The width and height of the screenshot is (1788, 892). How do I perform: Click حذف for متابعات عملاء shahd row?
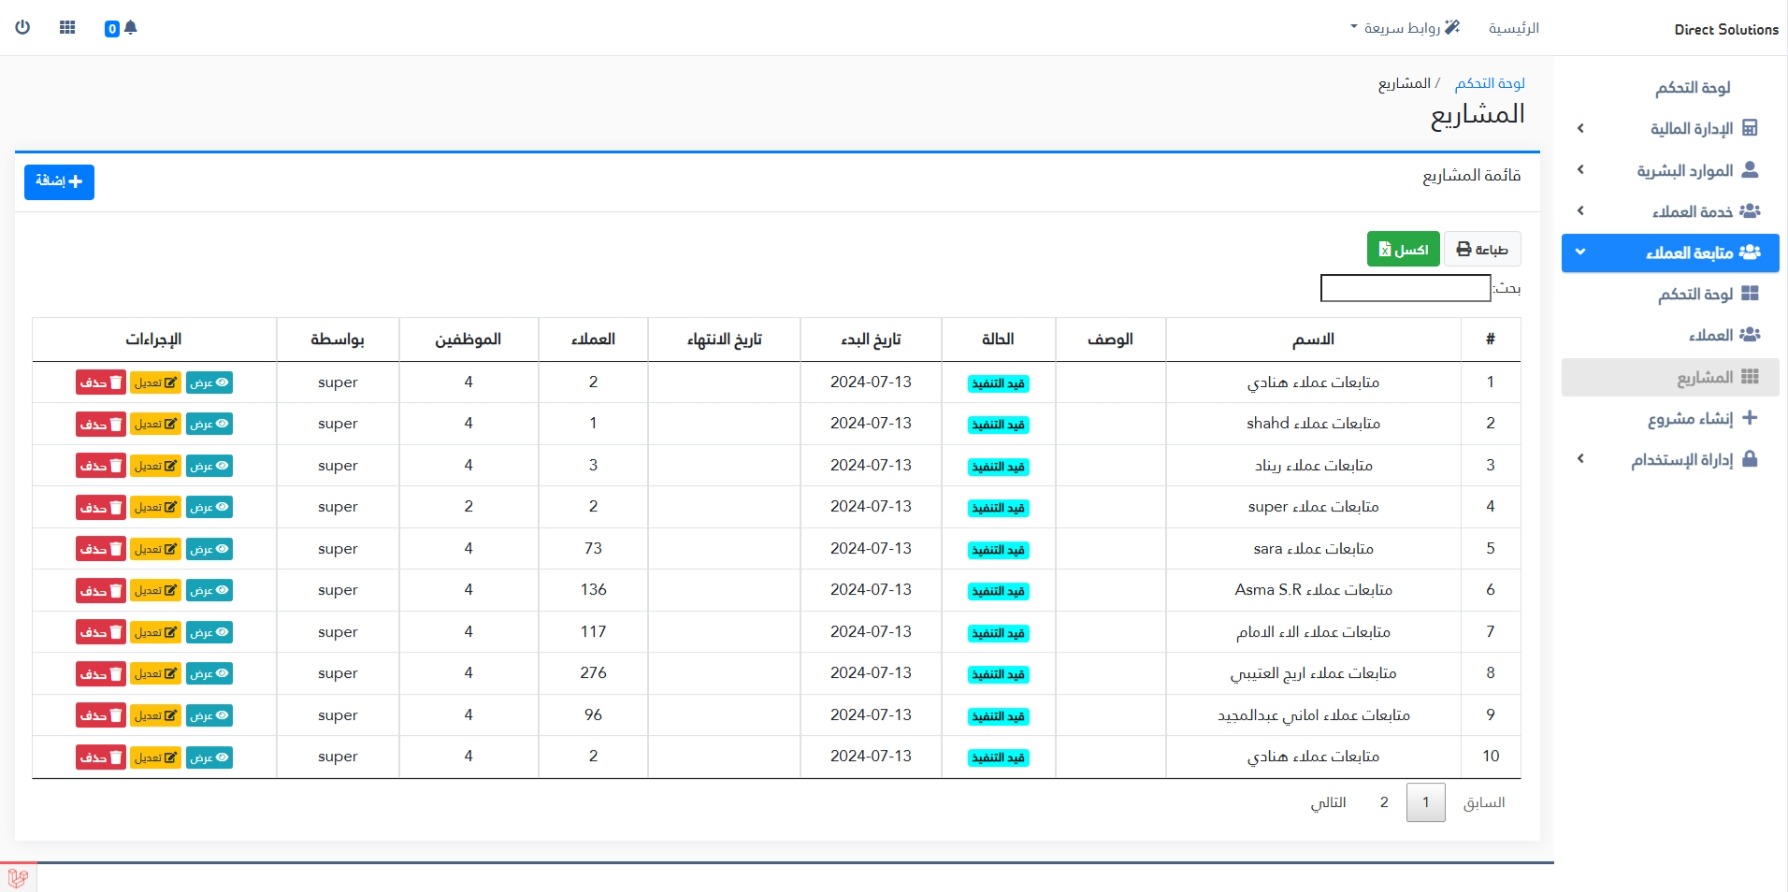click(100, 424)
